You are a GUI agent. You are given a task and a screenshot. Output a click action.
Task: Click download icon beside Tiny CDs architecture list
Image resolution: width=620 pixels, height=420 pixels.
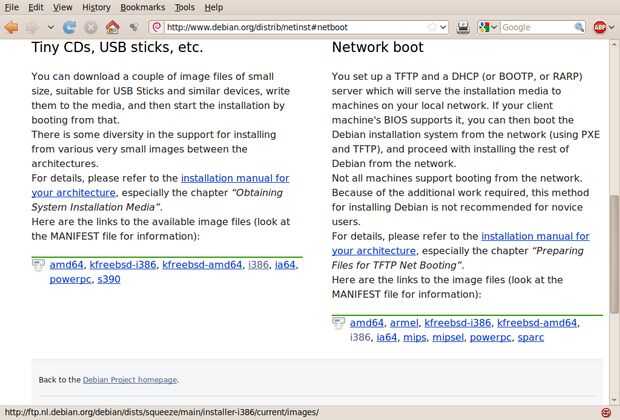pyautogui.click(x=38, y=265)
